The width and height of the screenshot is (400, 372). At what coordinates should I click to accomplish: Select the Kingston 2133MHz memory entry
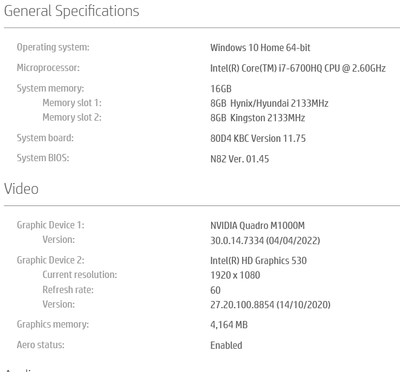pyautogui.click(x=257, y=118)
